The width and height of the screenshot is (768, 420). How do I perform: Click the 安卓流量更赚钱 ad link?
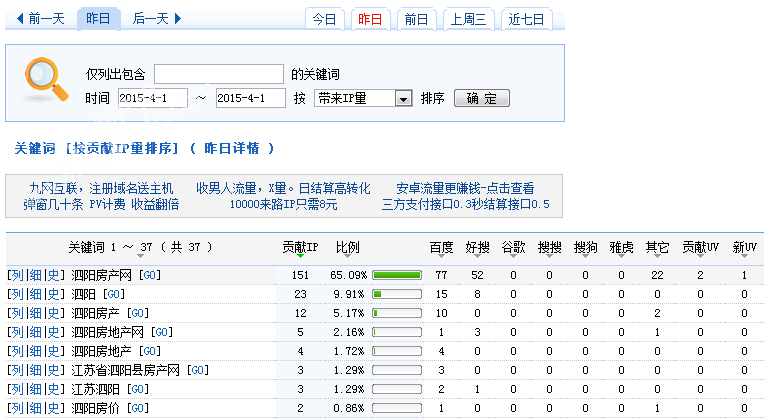tap(465, 187)
